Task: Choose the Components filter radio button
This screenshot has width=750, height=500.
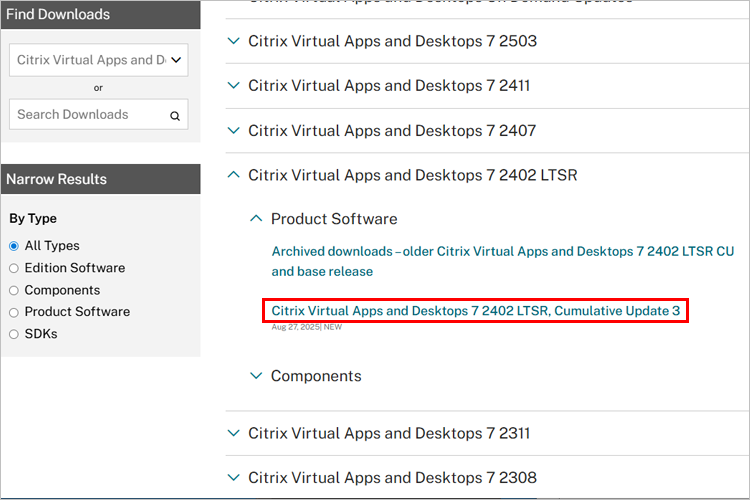Action: tap(14, 290)
